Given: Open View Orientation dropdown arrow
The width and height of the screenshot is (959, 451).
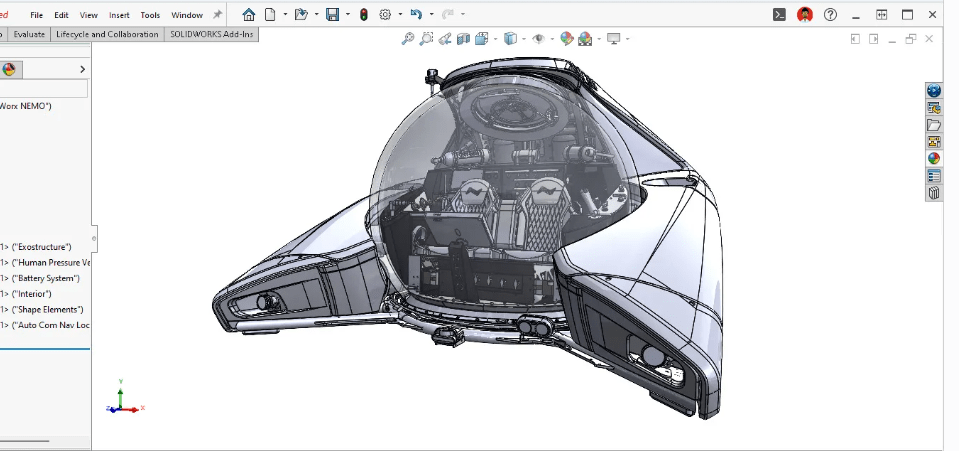Looking at the screenshot, I should pos(495,39).
